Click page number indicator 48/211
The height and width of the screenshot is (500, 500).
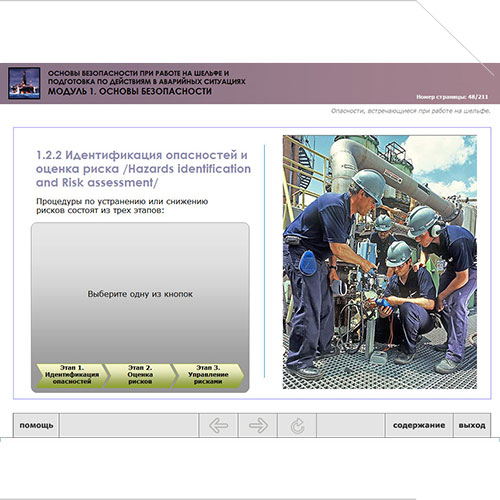click(x=452, y=97)
